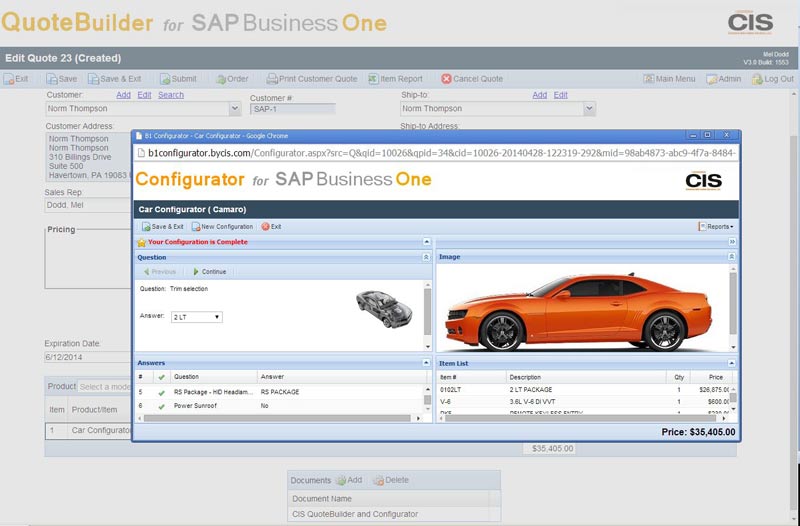Screen dimensions: 800x526
Task: Collapse the Image panel
Action: 732,257
